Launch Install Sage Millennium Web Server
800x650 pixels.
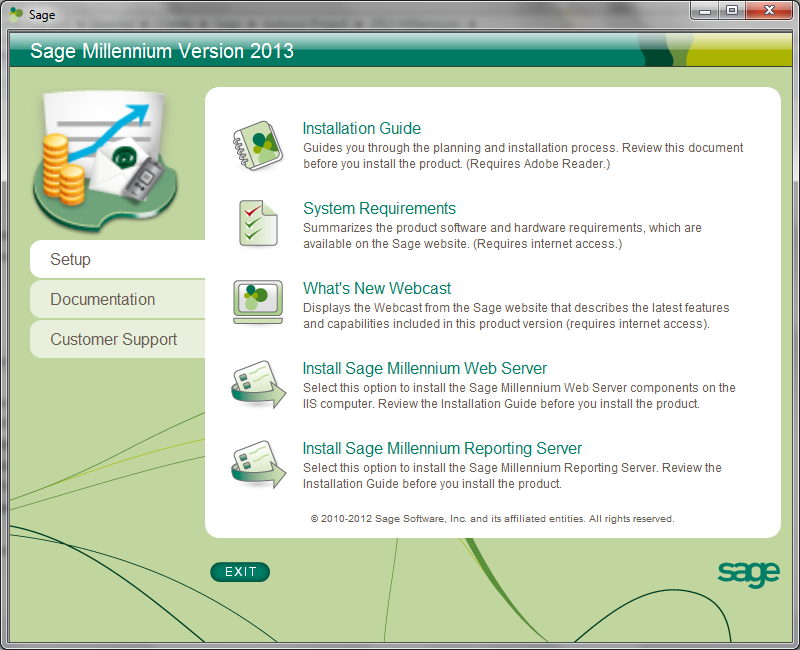pos(424,368)
